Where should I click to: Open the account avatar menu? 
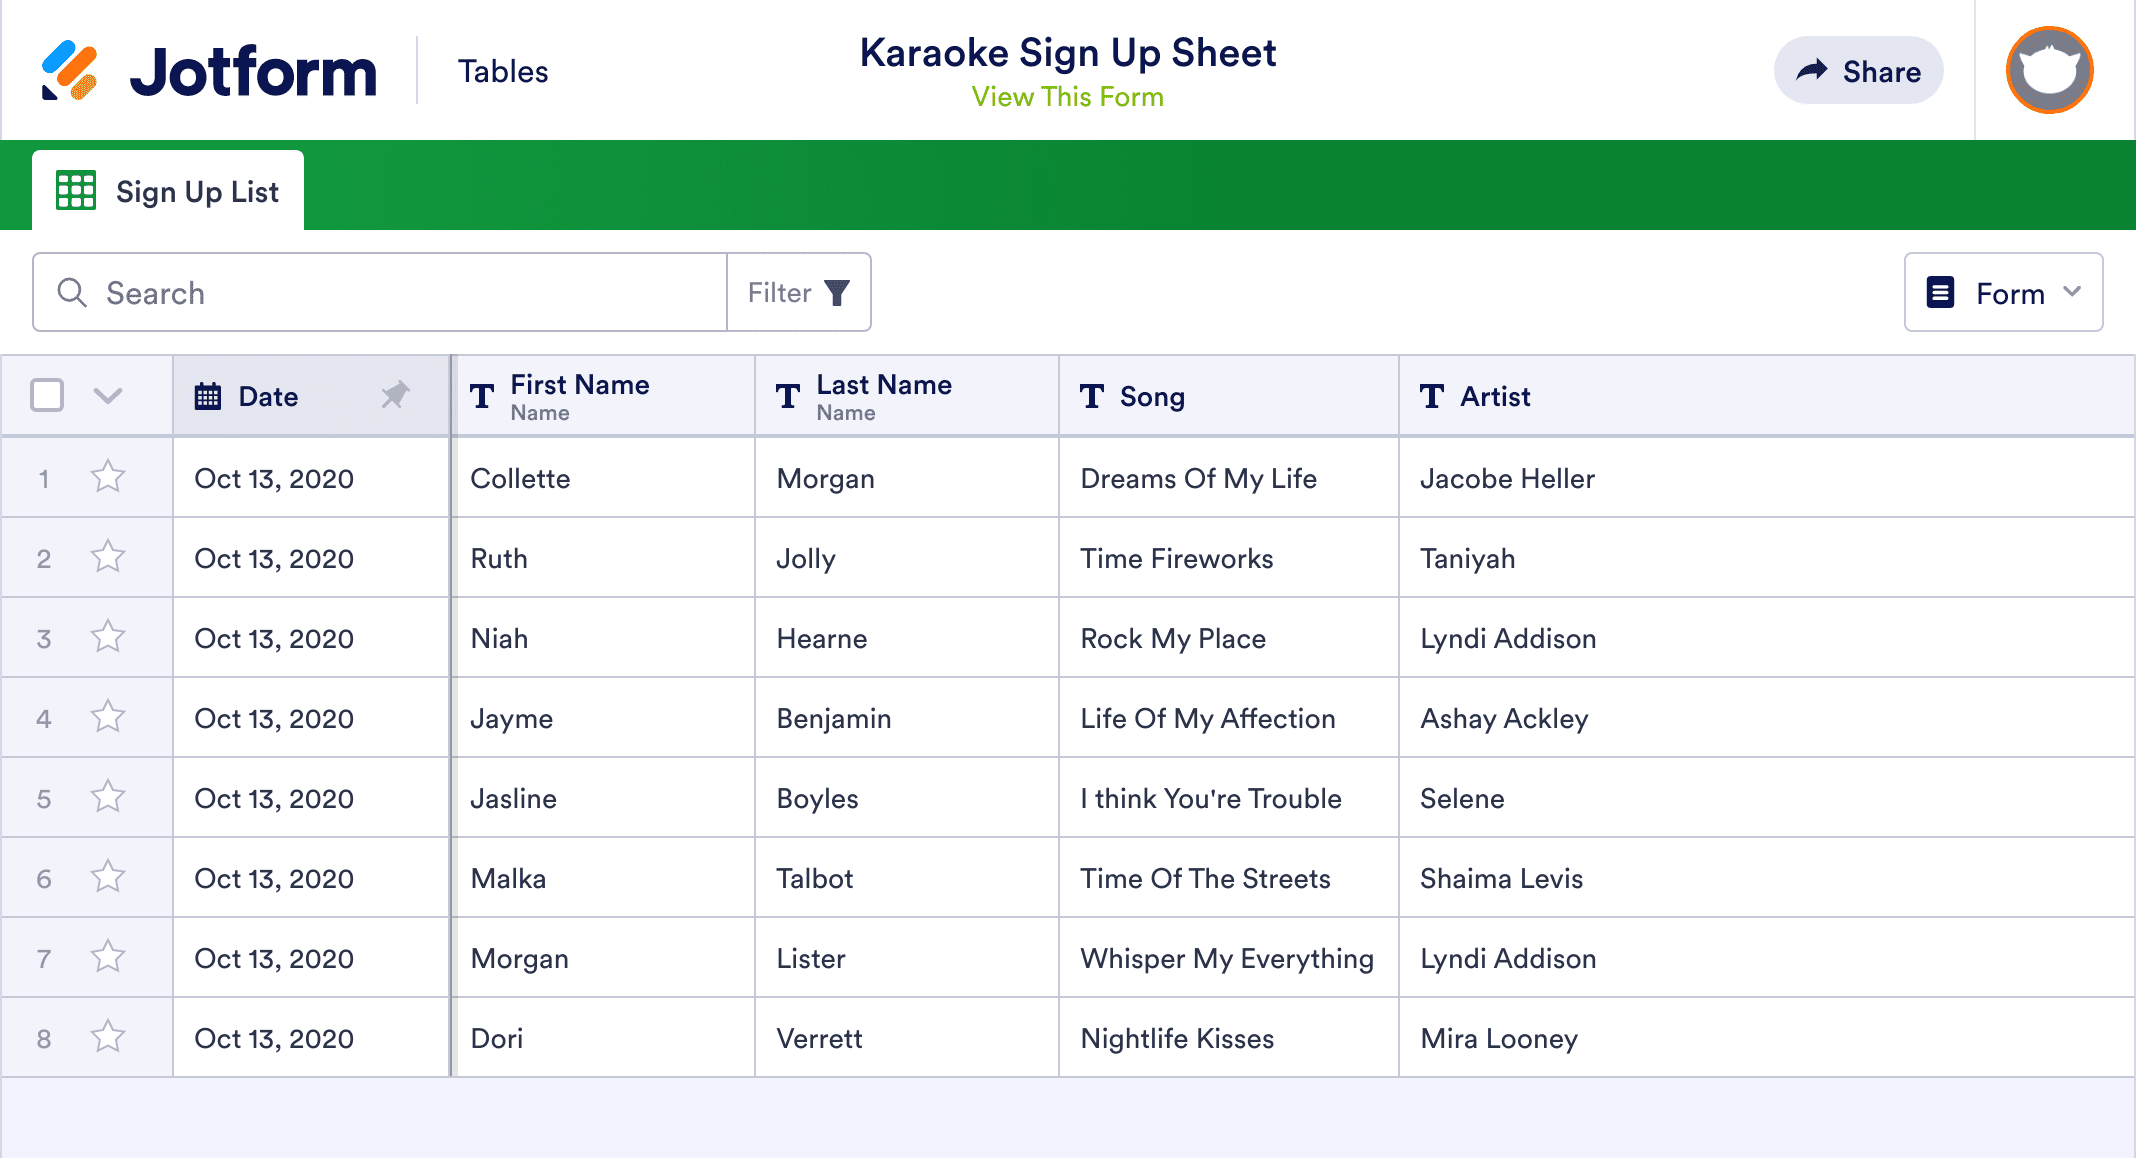point(2048,70)
